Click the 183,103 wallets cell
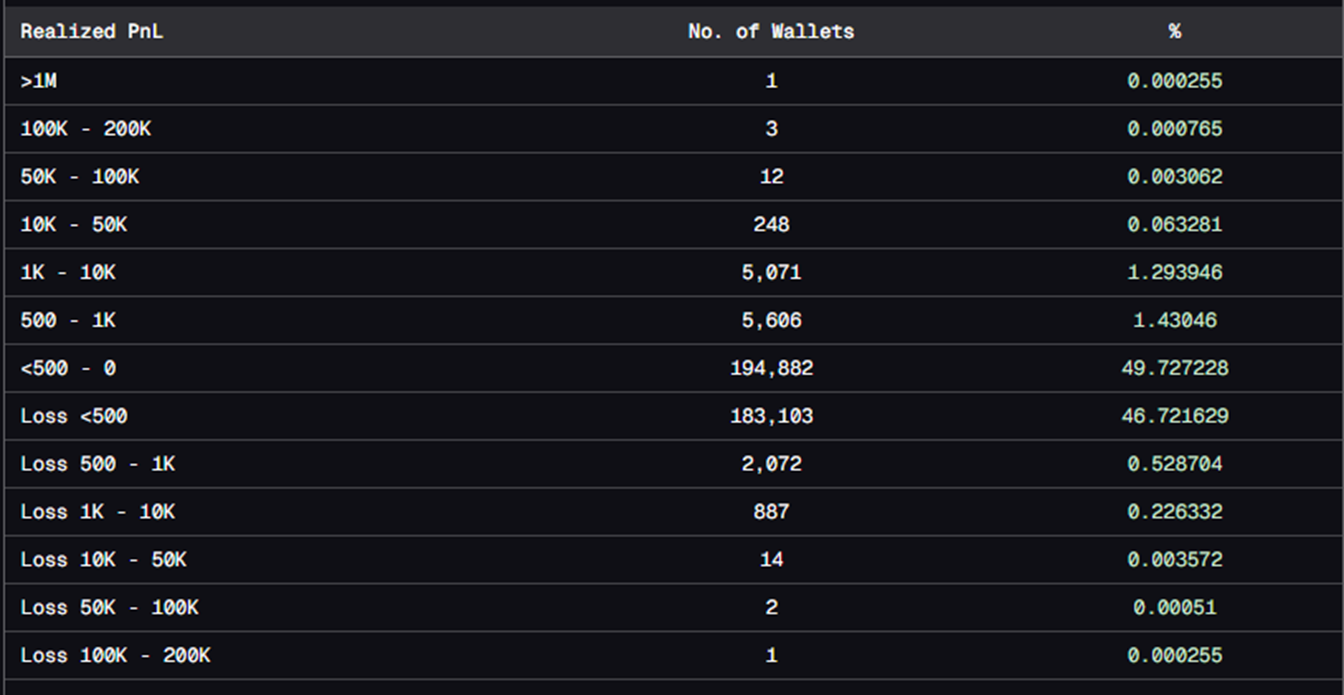This screenshot has width=1344, height=695. point(771,416)
